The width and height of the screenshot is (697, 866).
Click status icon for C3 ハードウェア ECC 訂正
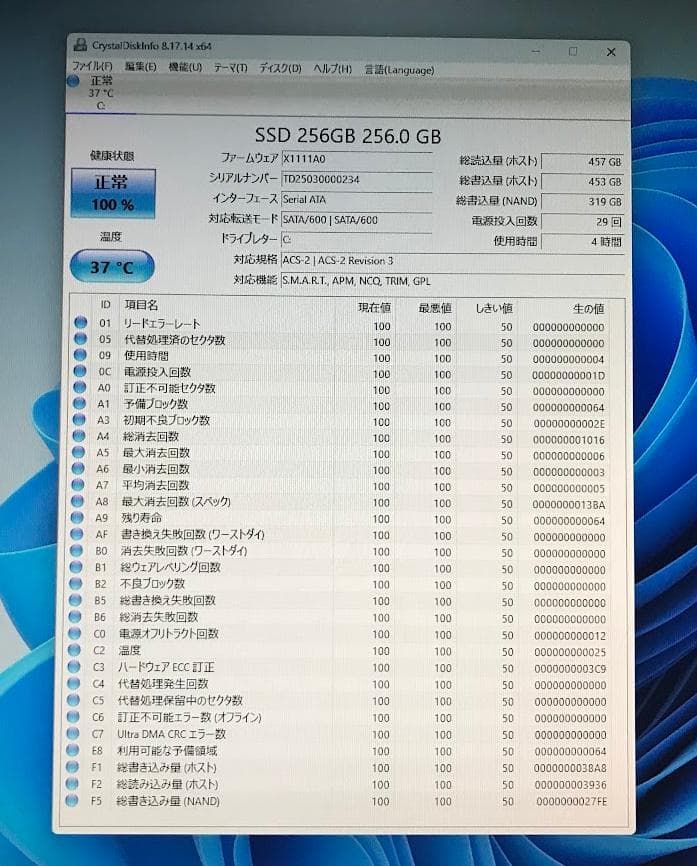pyautogui.click(x=75, y=667)
